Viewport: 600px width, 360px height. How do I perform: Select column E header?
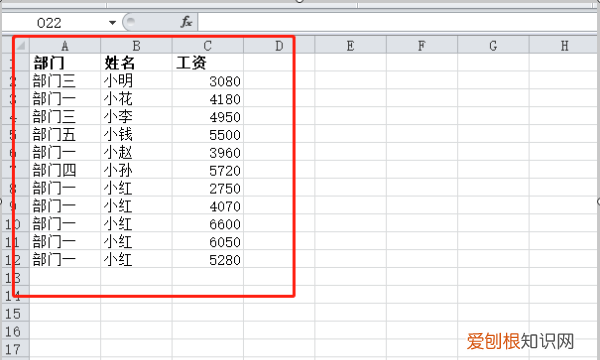351,46
